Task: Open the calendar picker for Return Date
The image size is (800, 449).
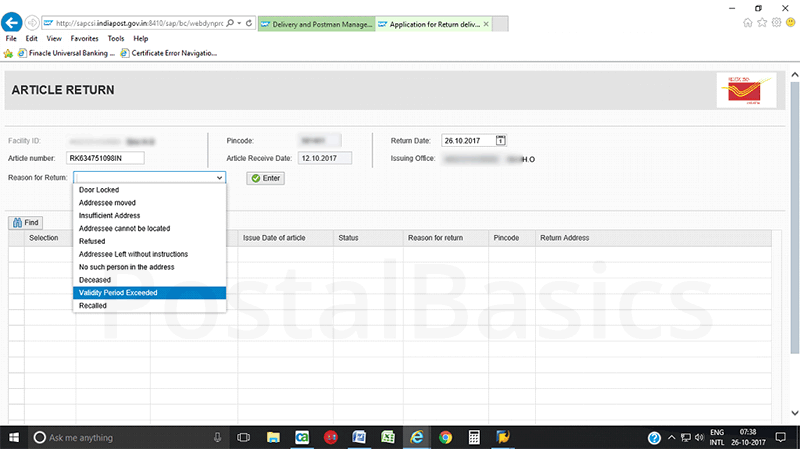Action: (x=501, y=141)
